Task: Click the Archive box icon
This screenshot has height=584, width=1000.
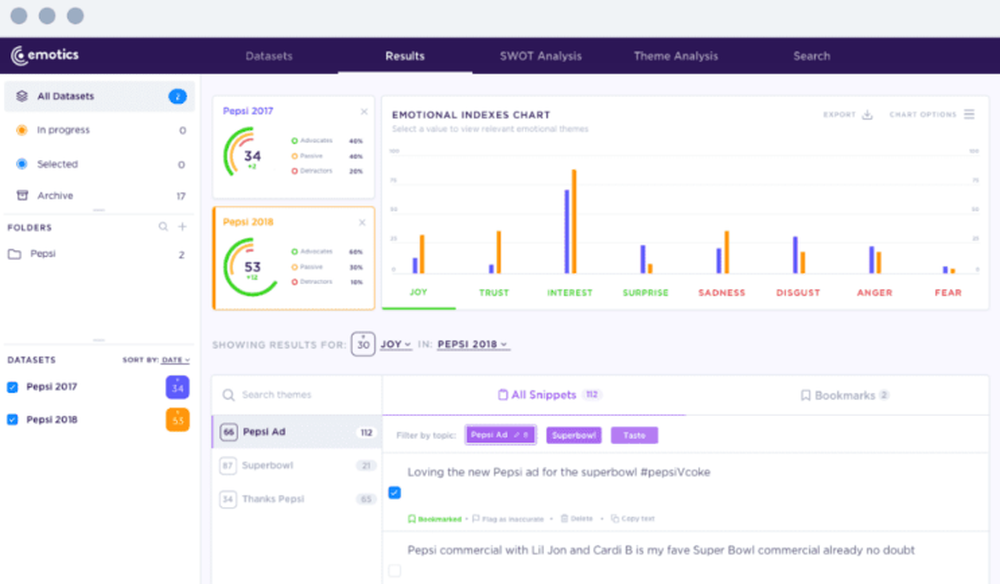Action: tap(22, 195)
